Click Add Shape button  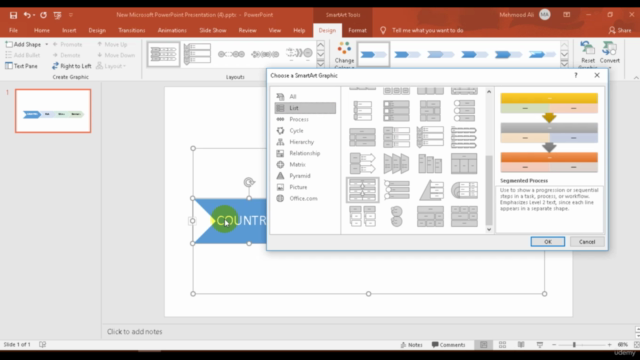[x=23, y=44]
